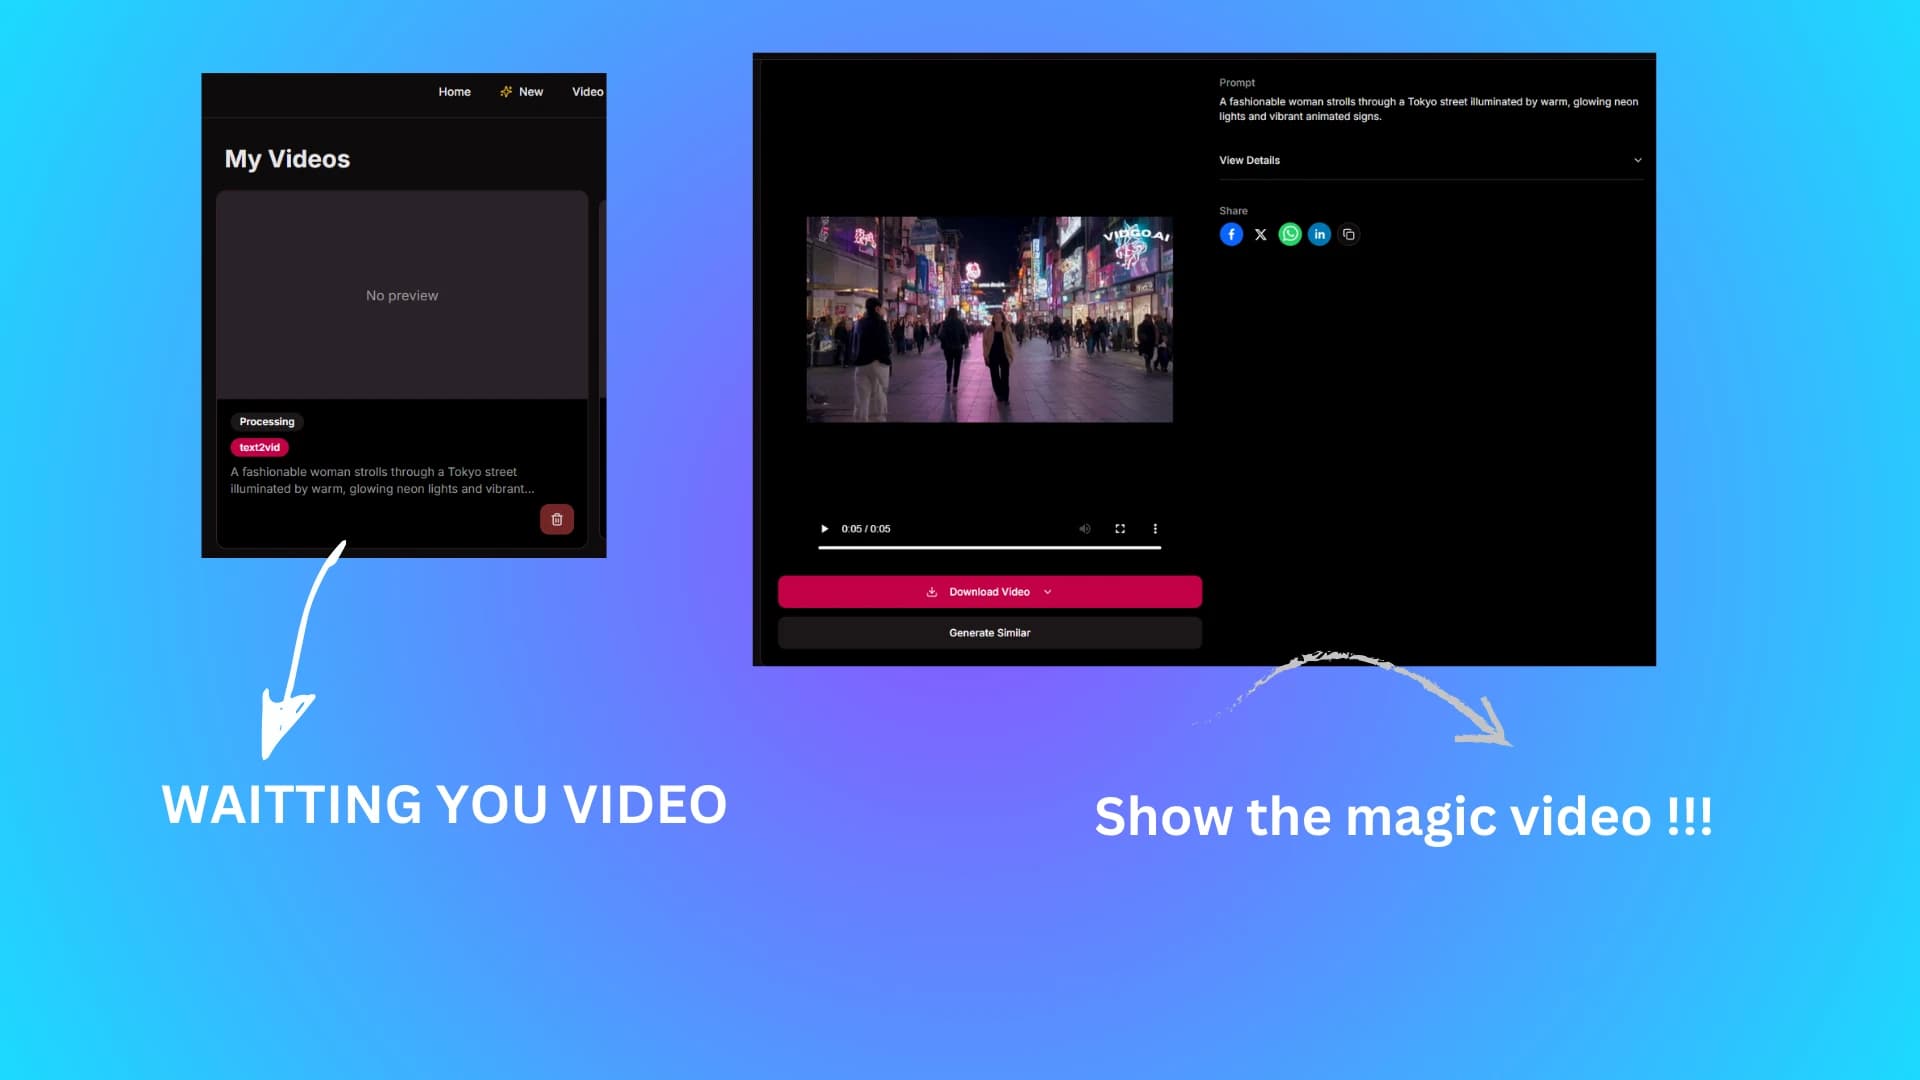
Task: Click the Facebook share icon
Action: click(1230, 233)
